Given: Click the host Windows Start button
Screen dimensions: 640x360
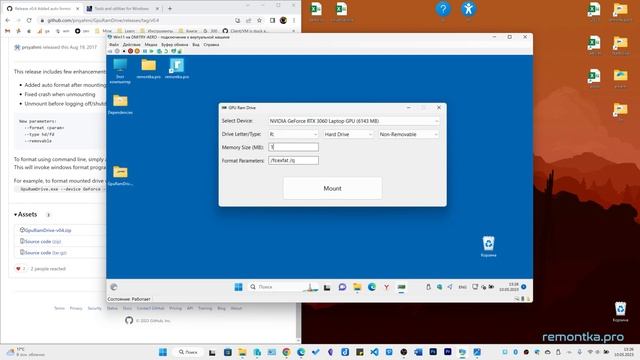Looking at the screenshot, I should (163, 352).
